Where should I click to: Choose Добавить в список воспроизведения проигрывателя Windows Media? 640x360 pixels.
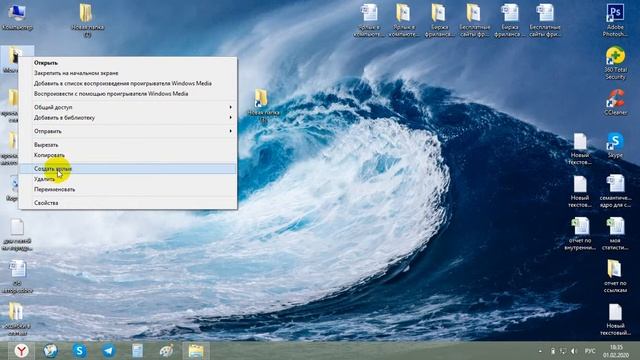tap(127, 83)
